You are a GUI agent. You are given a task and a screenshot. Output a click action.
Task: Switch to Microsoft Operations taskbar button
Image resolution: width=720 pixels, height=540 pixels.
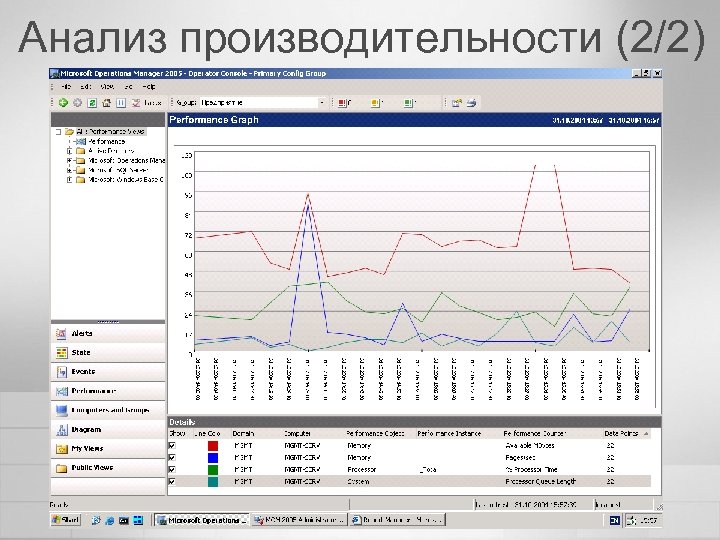click(202, 520)
